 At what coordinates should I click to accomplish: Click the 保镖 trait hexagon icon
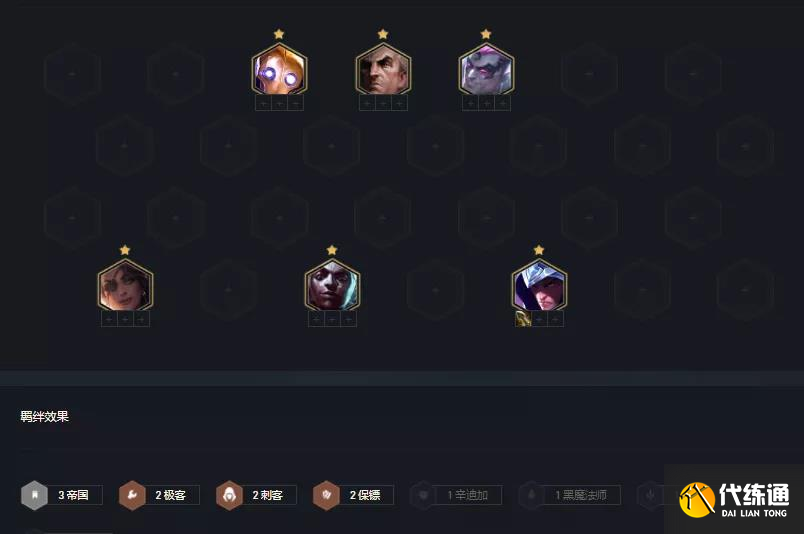[326, 495]
